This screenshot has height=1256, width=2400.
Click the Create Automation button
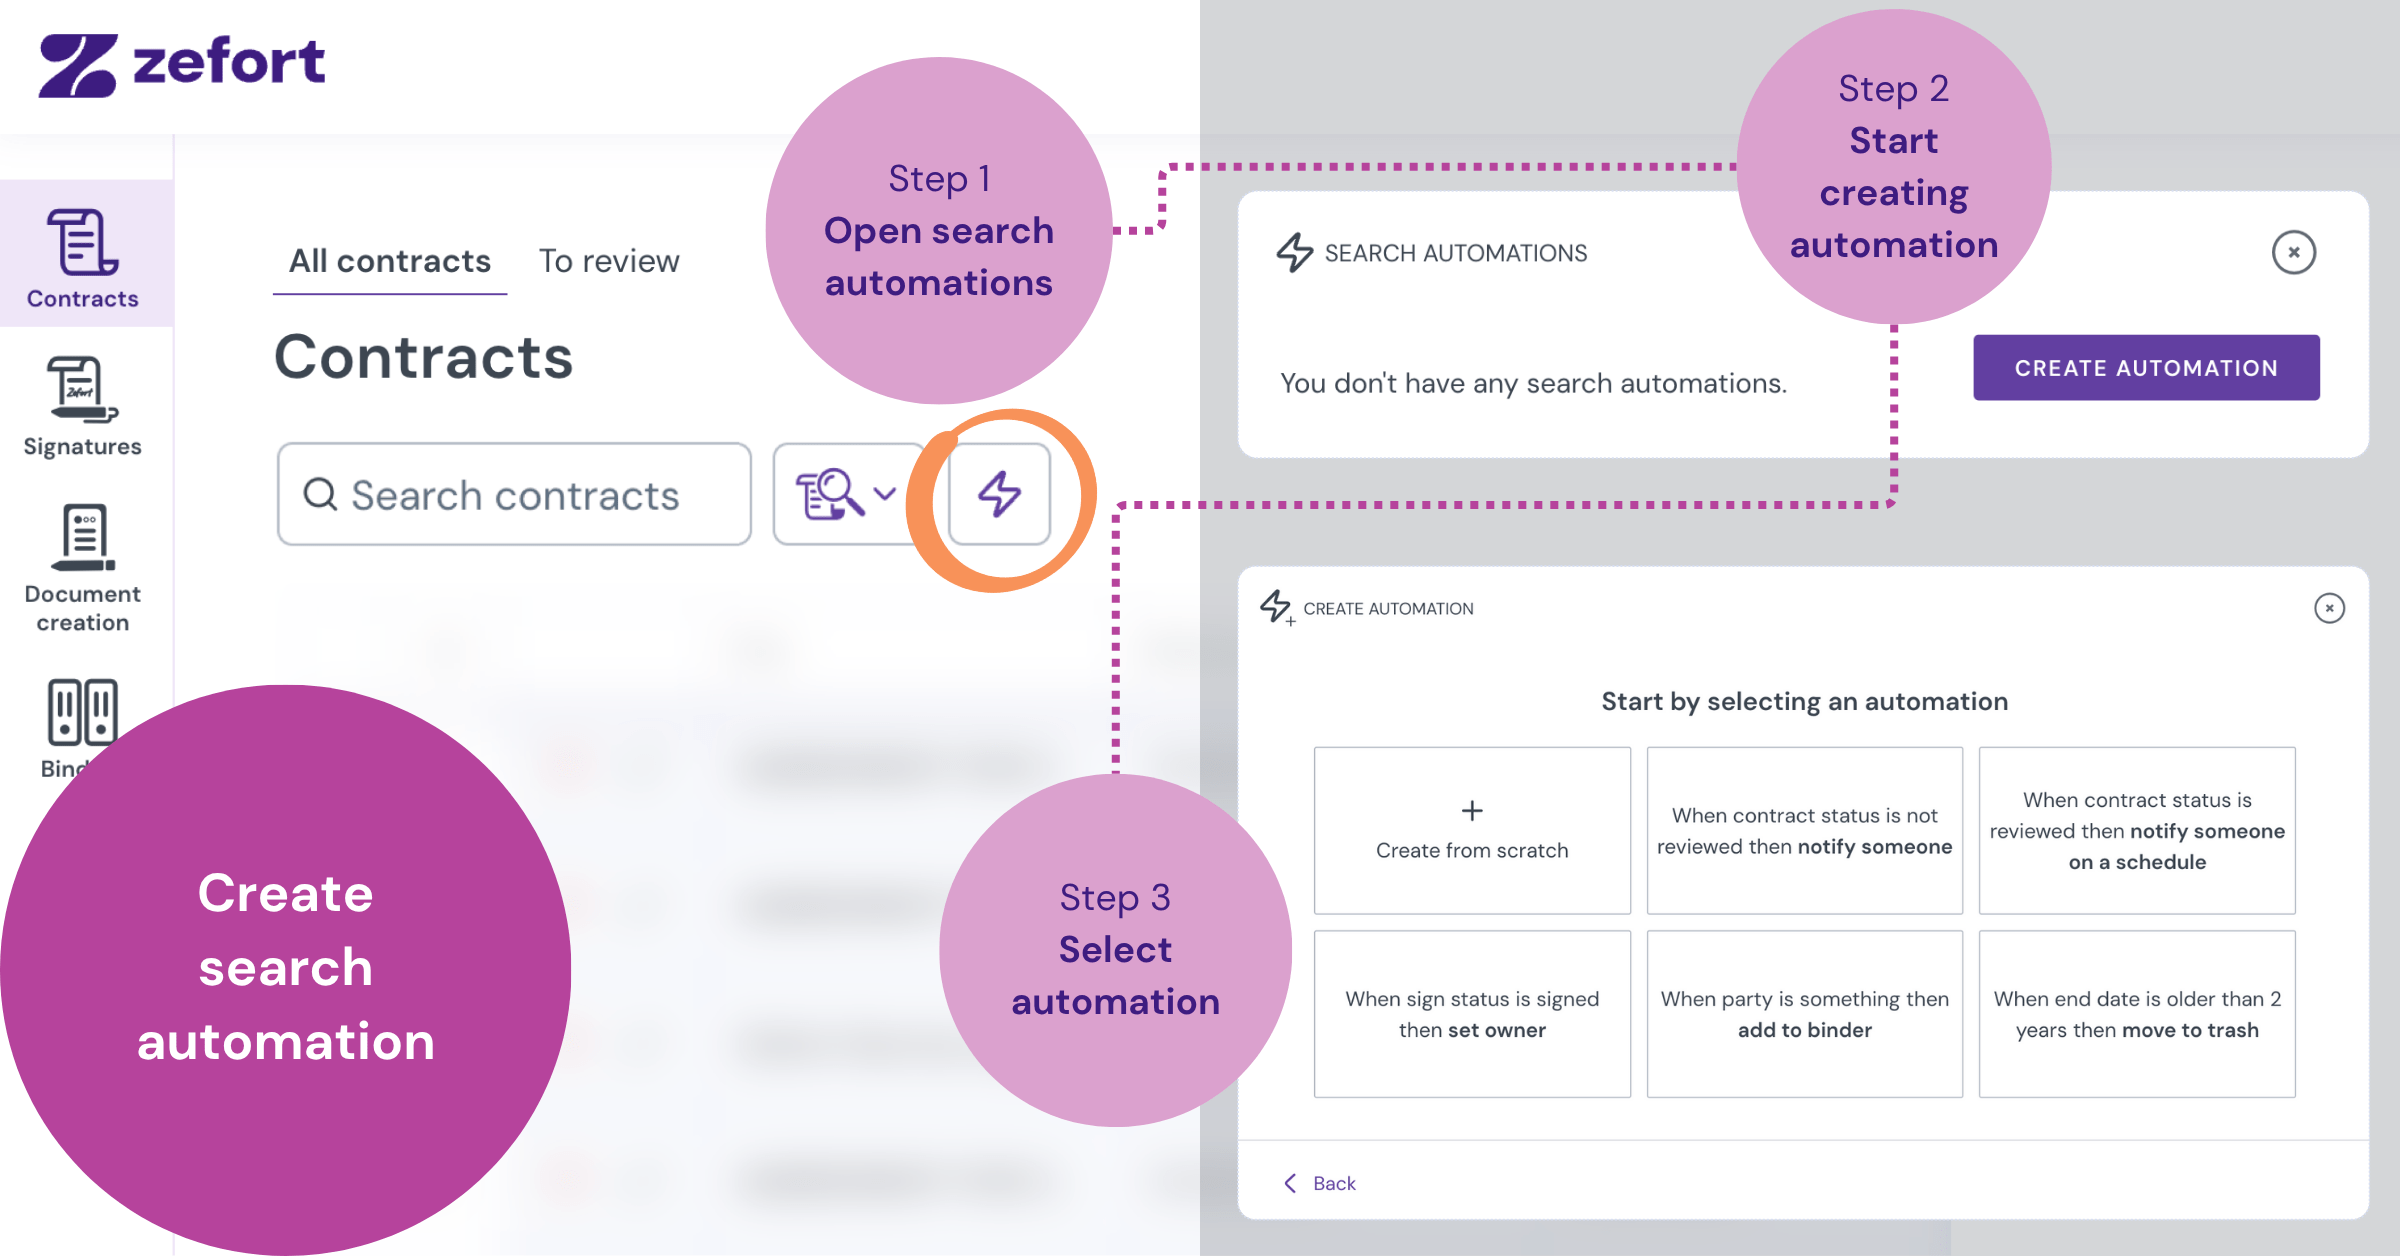pos(2146,367)
